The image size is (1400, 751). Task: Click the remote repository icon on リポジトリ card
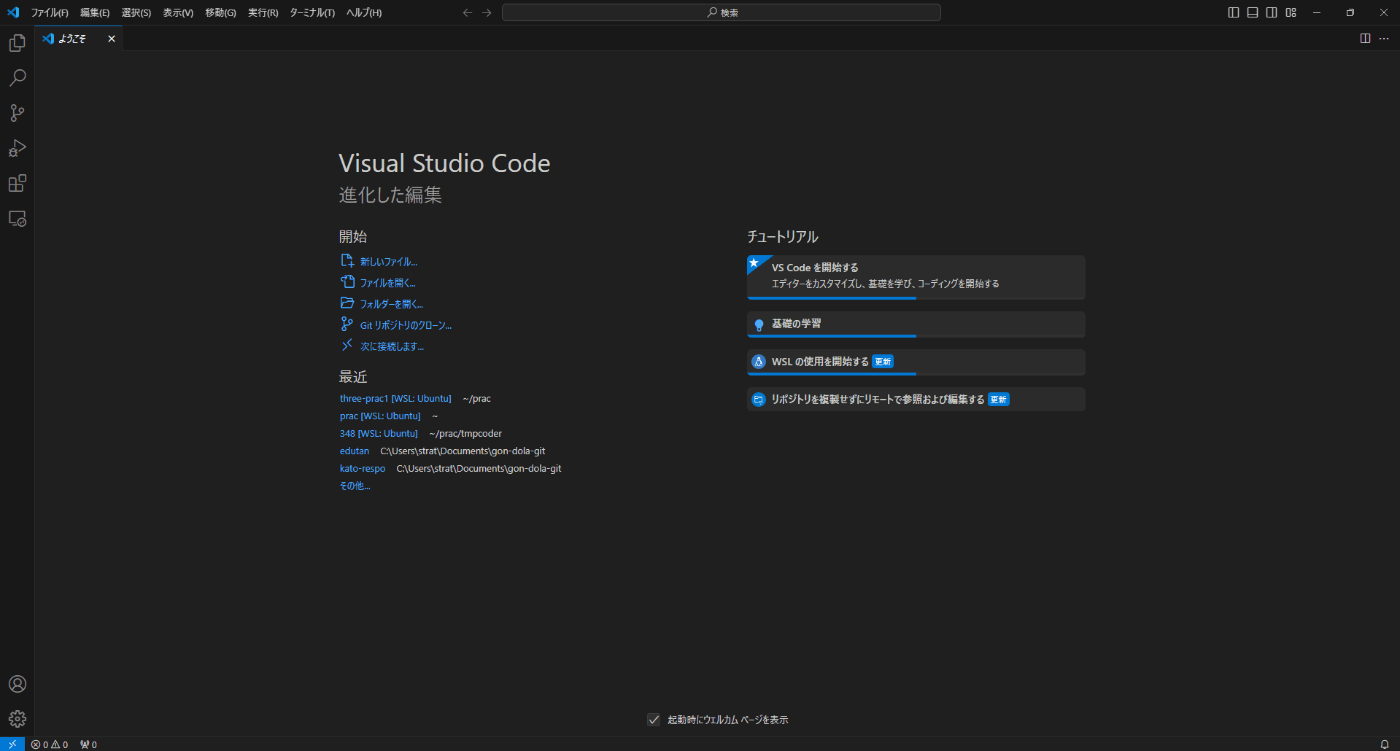coord(758,399)
